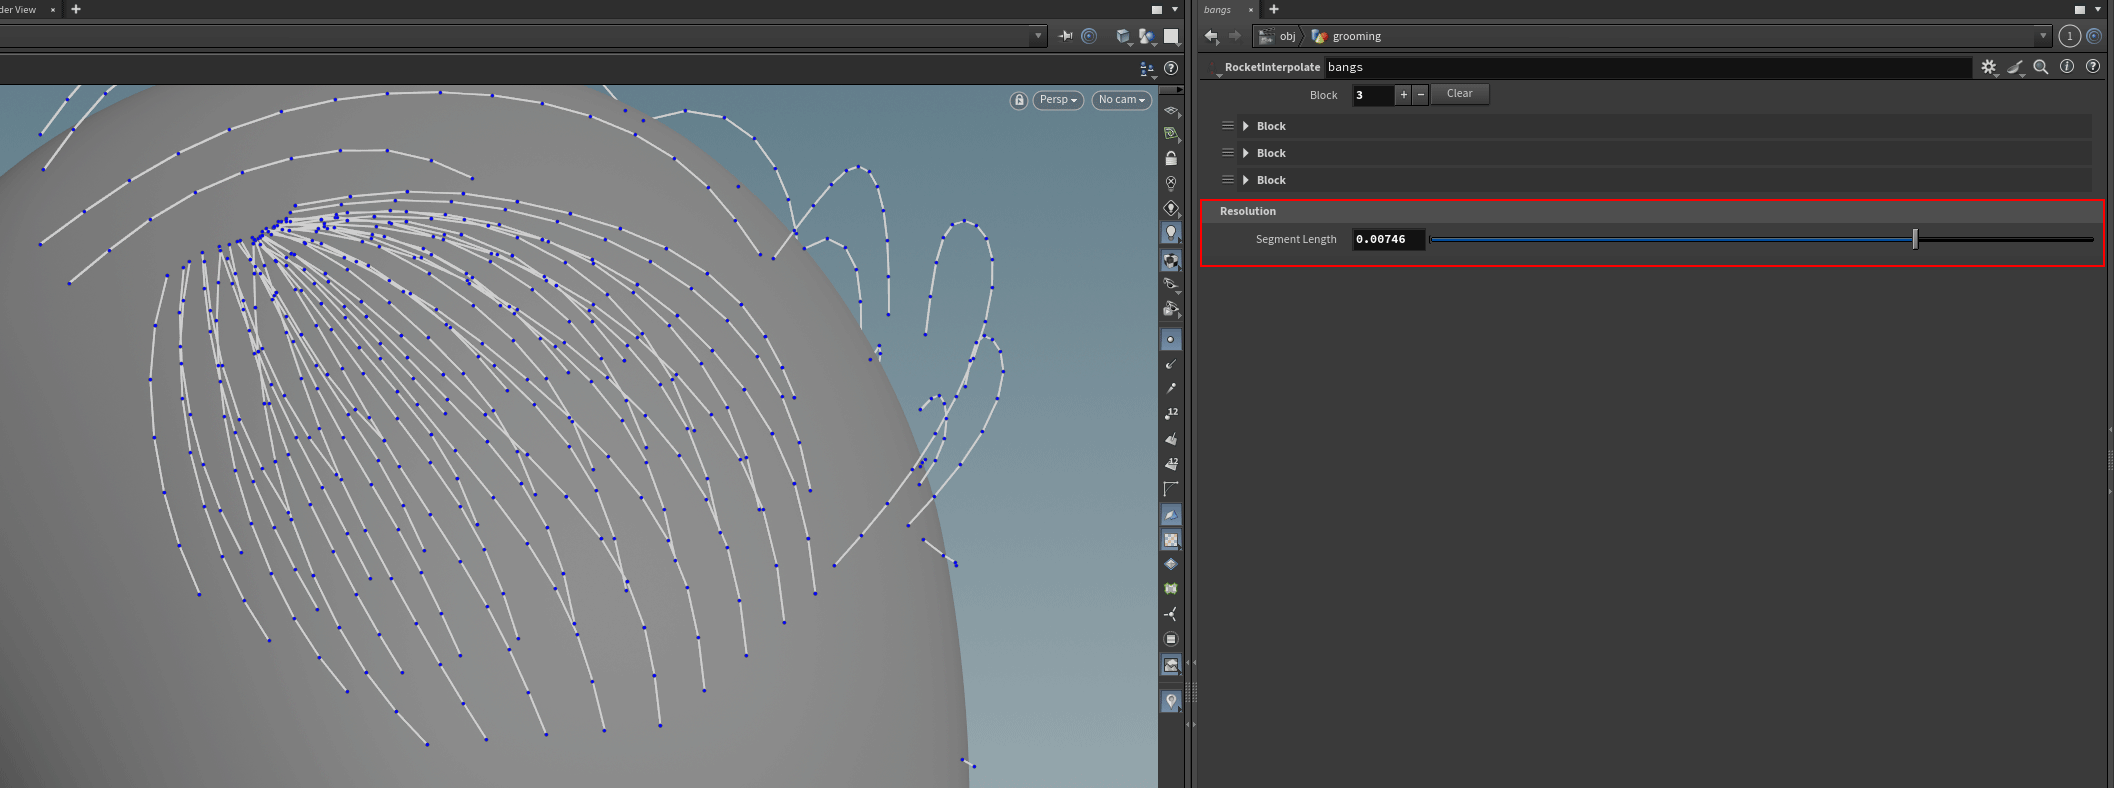Toggle the blue polygon face icon
Image resolution: width=2114 pixels, height=788 pixels.
pos(1170,515)
